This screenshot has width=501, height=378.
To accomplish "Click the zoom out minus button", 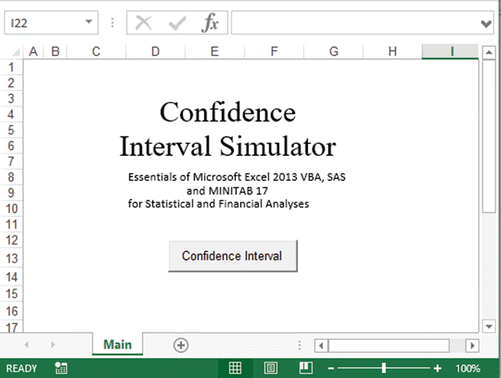I will pos(331,368).
